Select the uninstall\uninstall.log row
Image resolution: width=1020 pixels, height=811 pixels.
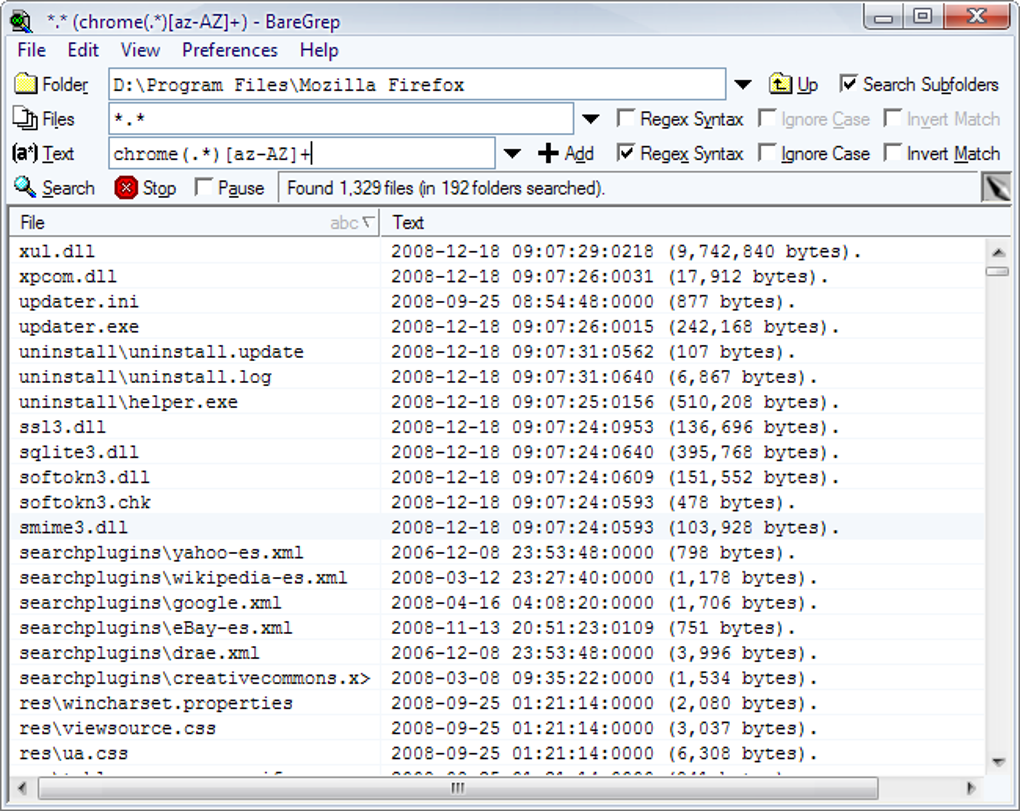click(x=498, y=377)
